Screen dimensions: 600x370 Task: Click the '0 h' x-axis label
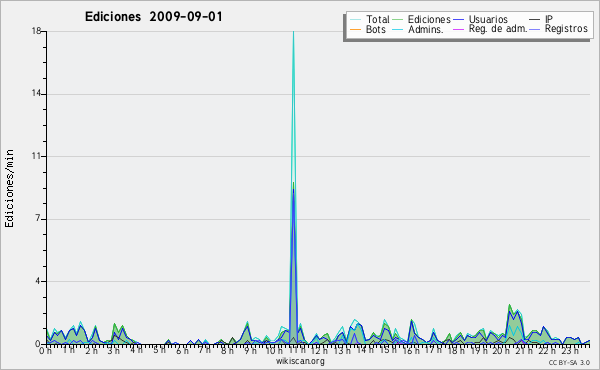(x=46, y=350)
